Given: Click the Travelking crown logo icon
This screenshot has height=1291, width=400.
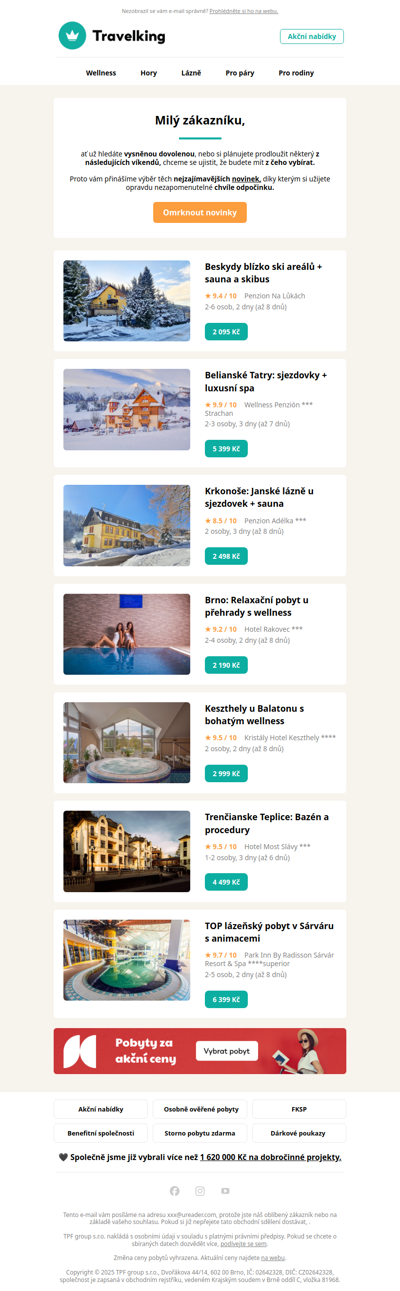Looking at the screenshot, I should (x=72, y=36).
